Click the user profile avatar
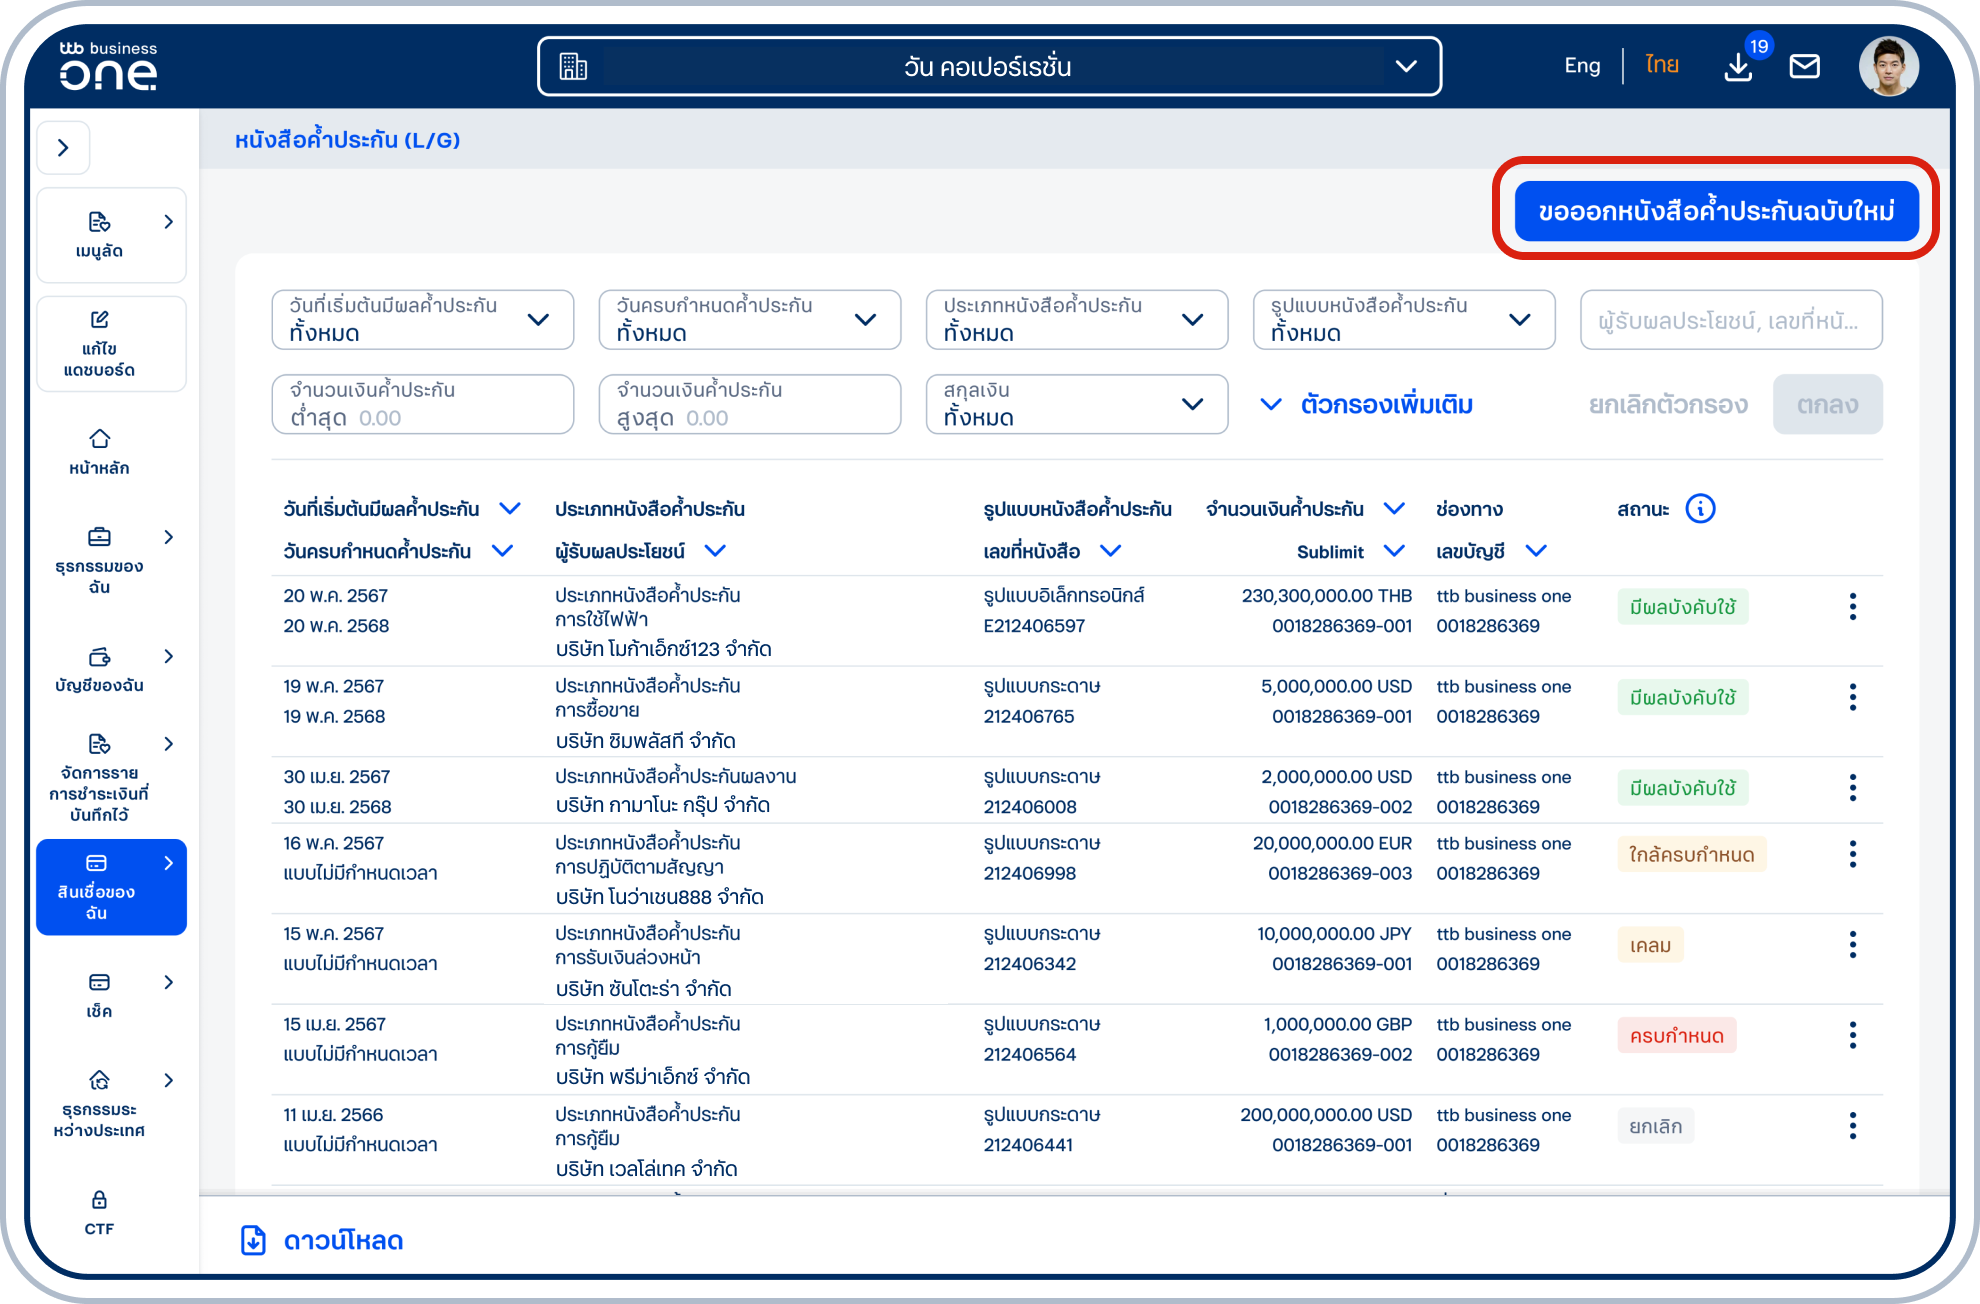This screenshot has height=1304, width=1980. click(1888, 66)
